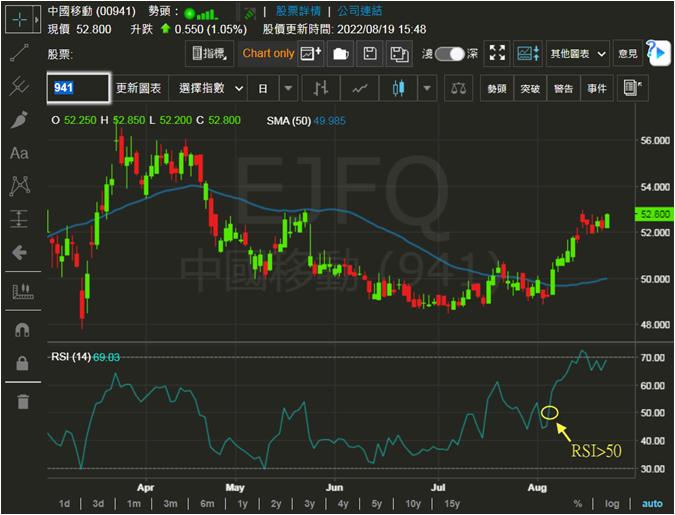Select the brush drawing tool

(19, 119)
